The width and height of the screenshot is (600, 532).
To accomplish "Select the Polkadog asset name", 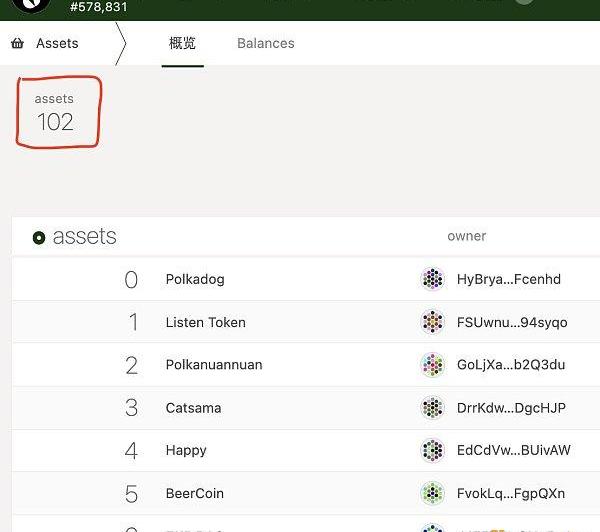I will [x=195, y=279].
